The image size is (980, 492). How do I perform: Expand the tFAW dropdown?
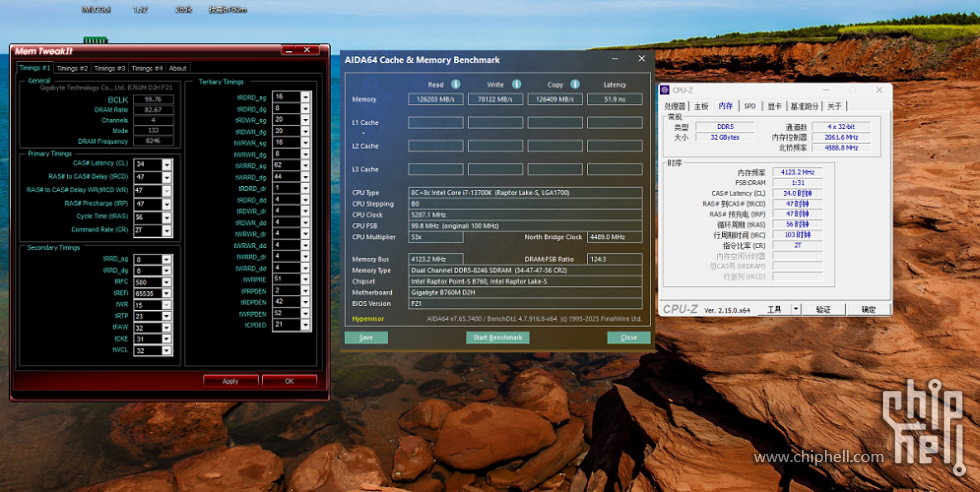(166, 328)
